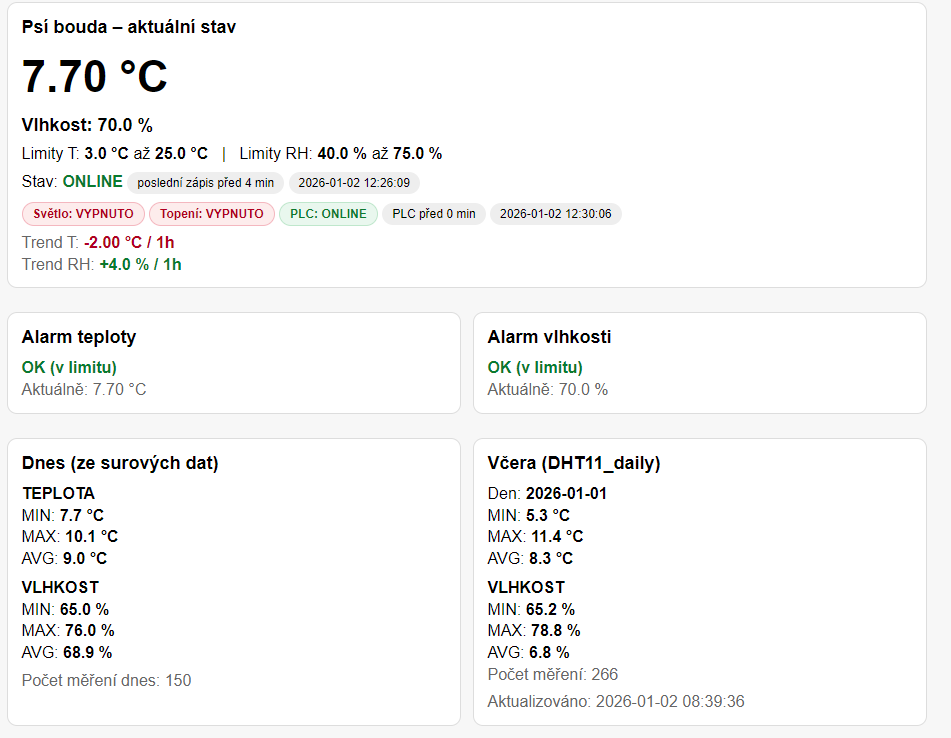
Task: Click the 'Počet měření dnes: 150' text
Action: pos(106,681)
